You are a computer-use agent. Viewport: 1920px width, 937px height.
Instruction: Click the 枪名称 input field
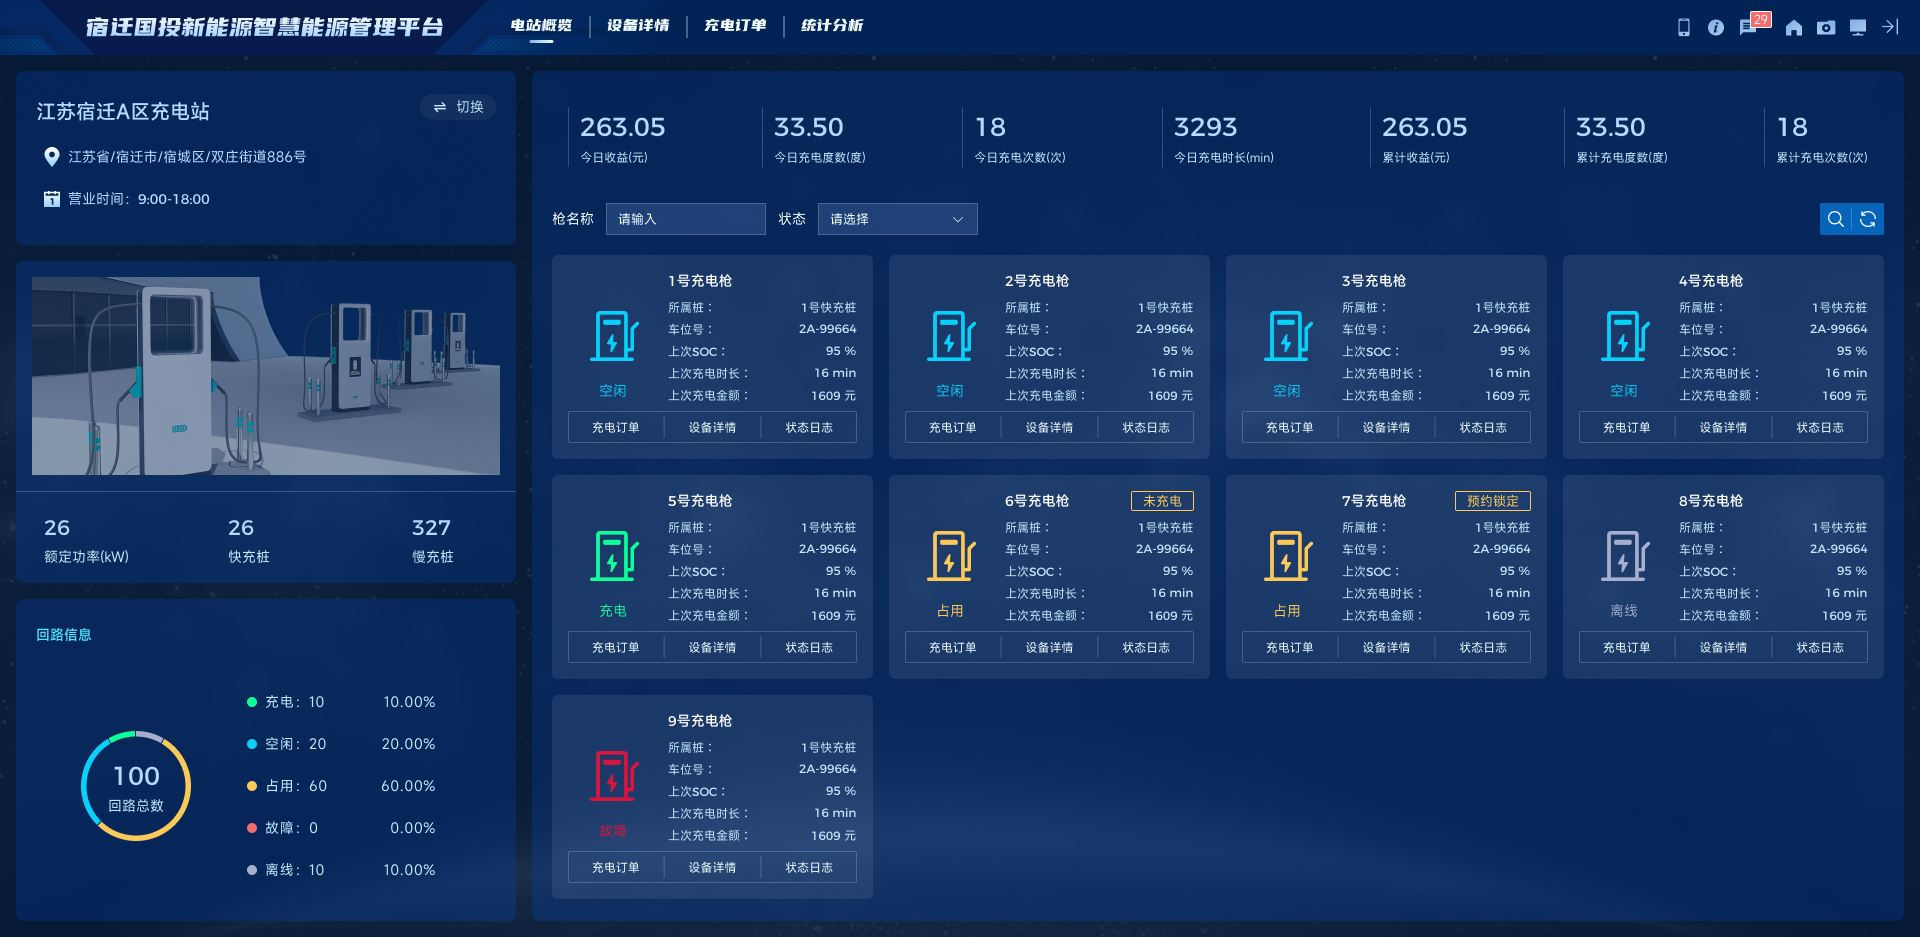685,219
